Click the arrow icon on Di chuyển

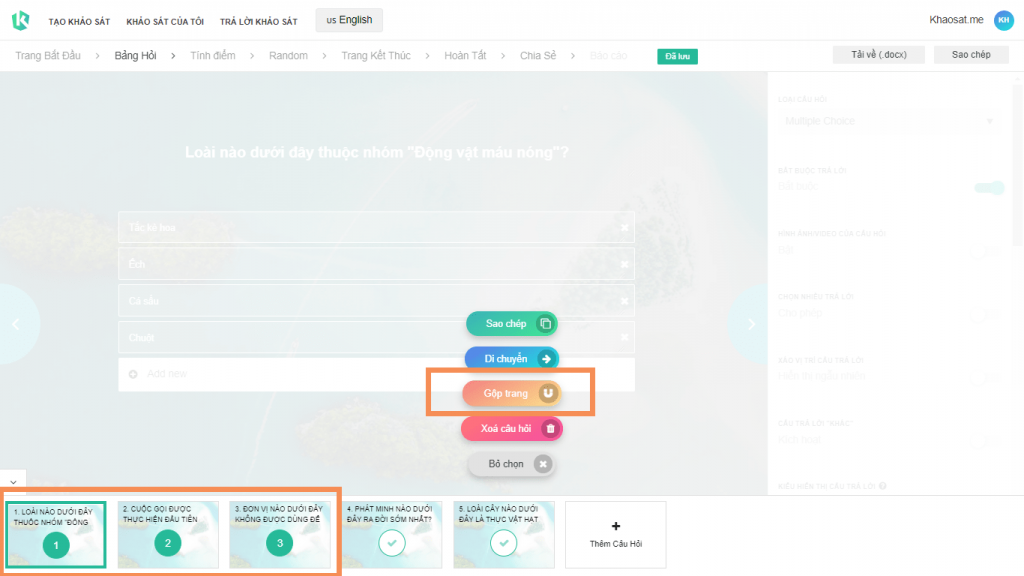tap(547, 359)
